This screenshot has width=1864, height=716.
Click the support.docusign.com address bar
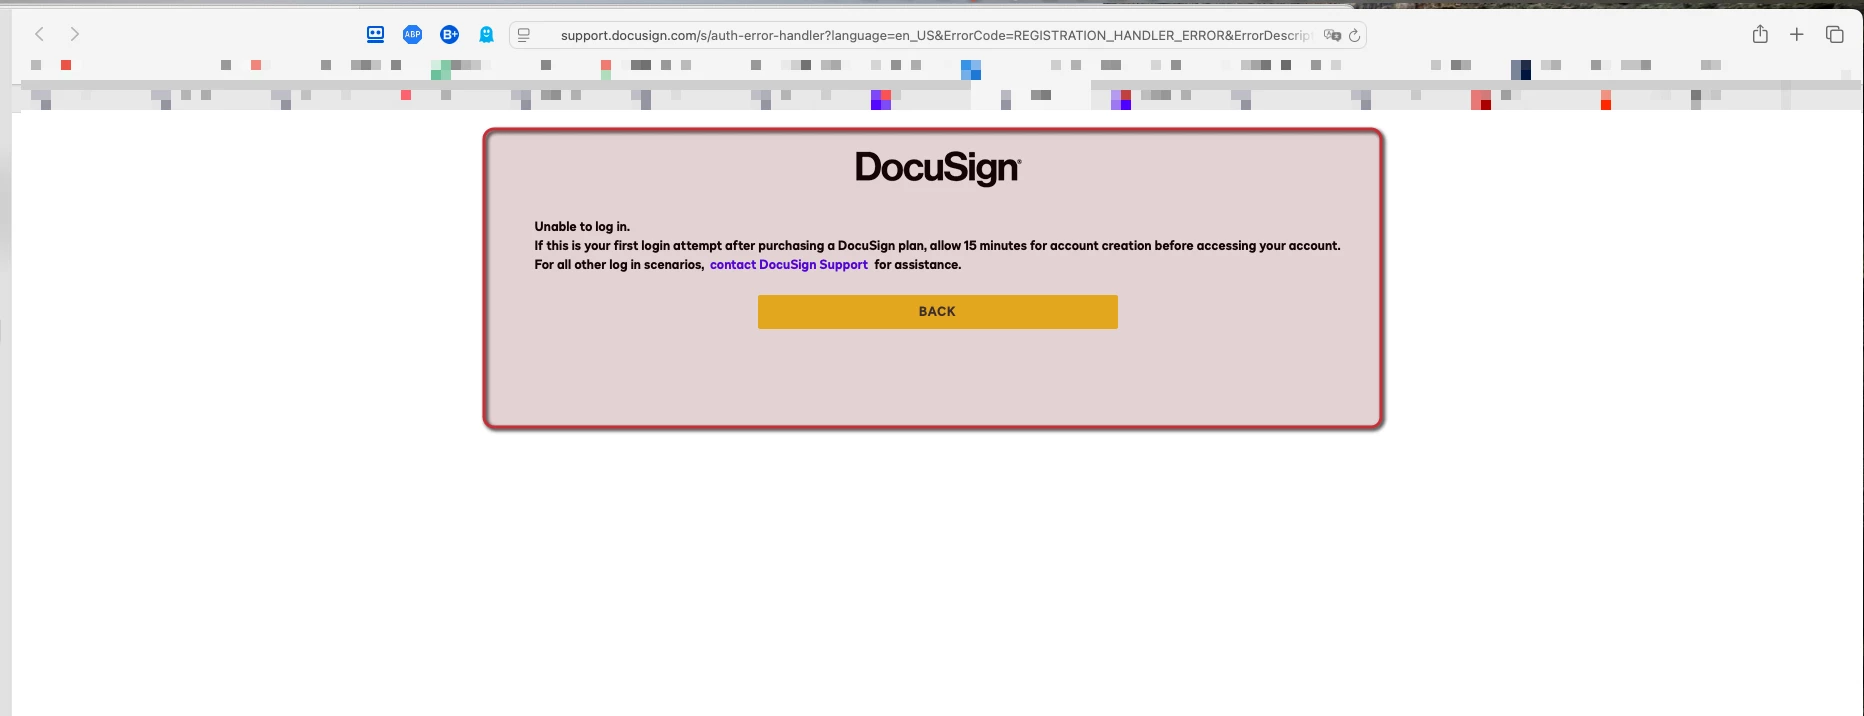pyautogui.click(x=936, y=35)
